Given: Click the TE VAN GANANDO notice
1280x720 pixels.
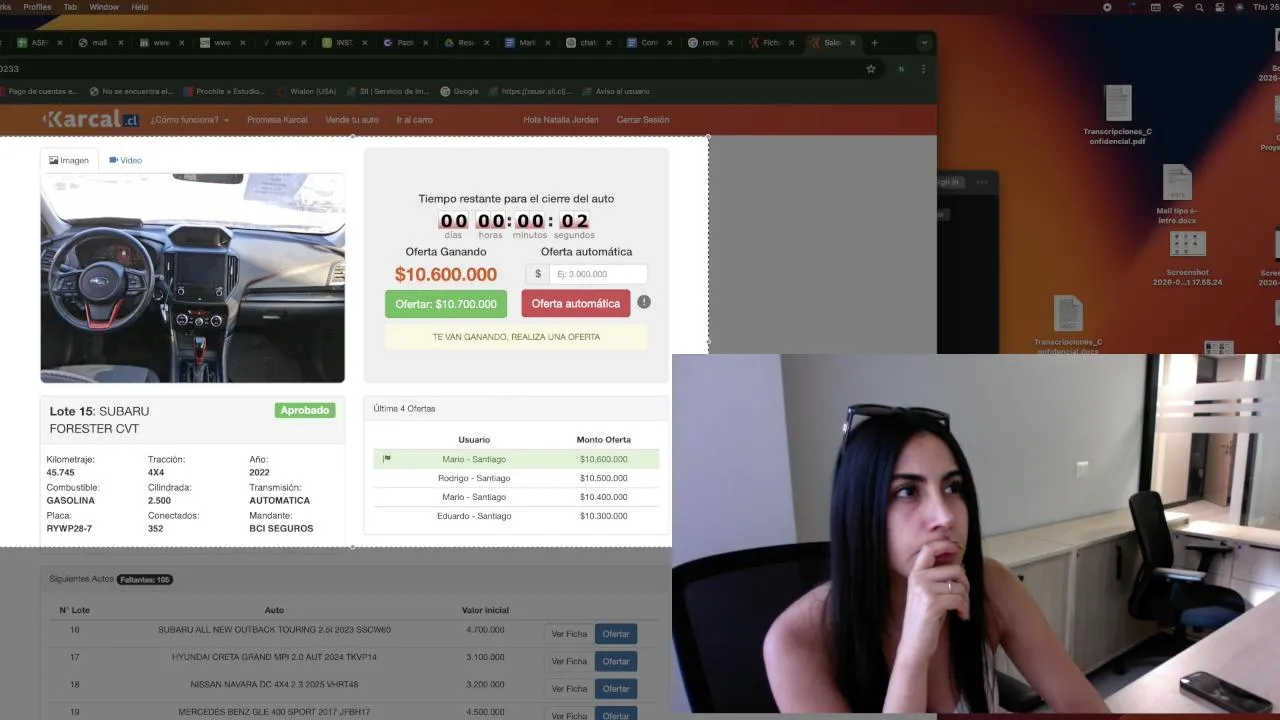Looking at the screenshot, I should tap(516, 337).
